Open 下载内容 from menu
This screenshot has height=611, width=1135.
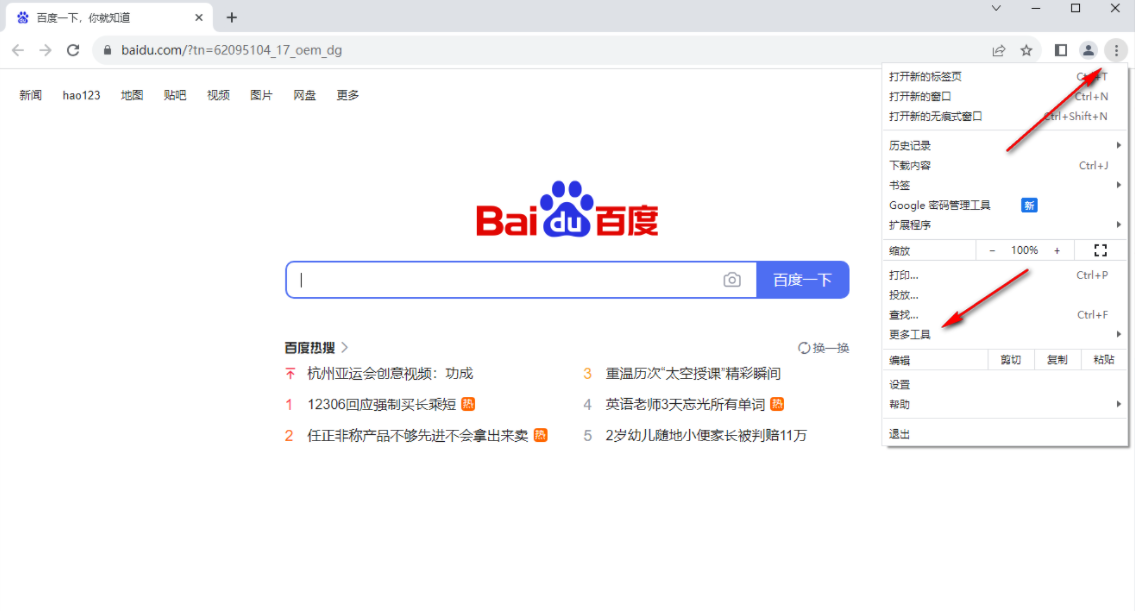[1005, 165]
